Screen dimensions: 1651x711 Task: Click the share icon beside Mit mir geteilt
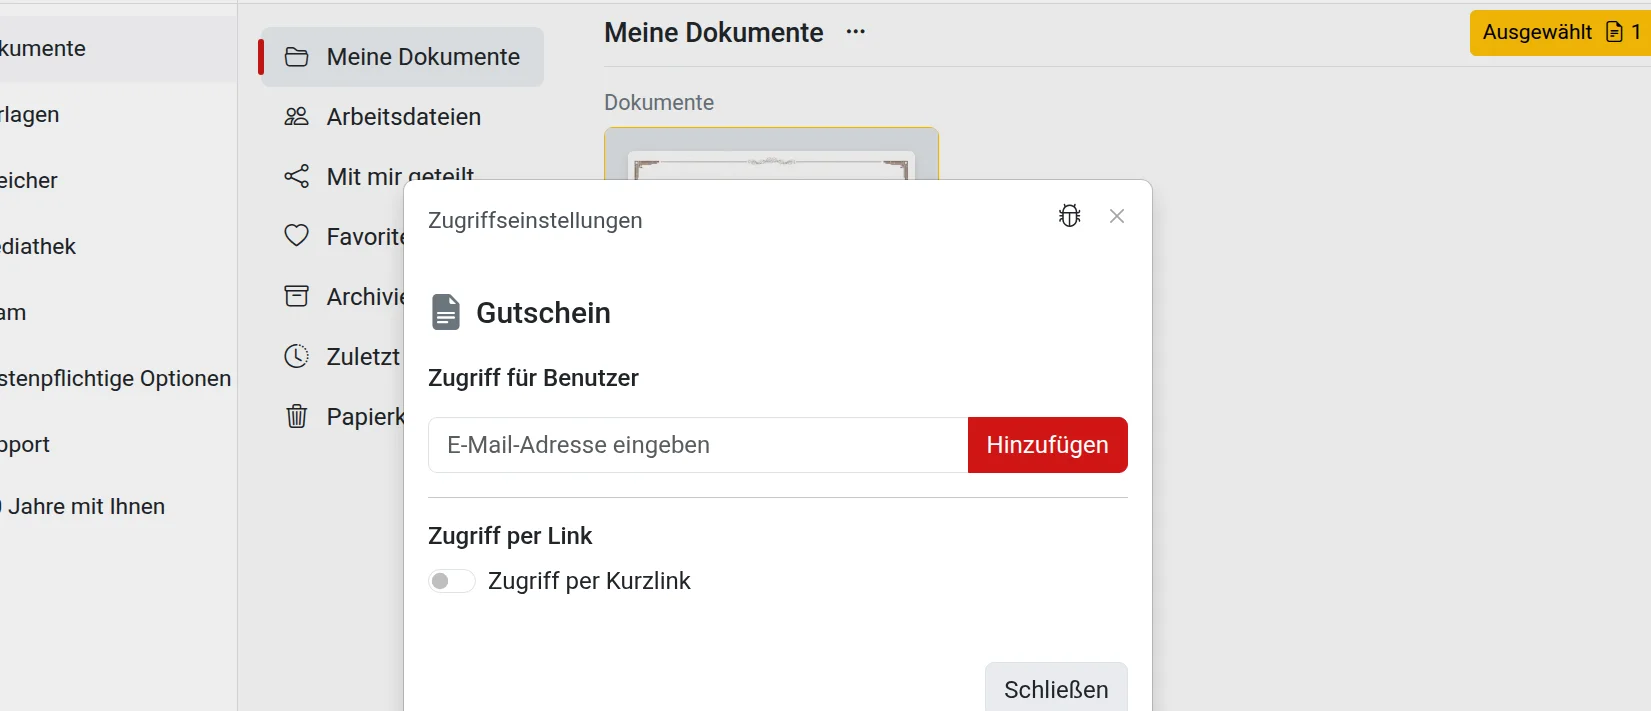pos(297,177)
